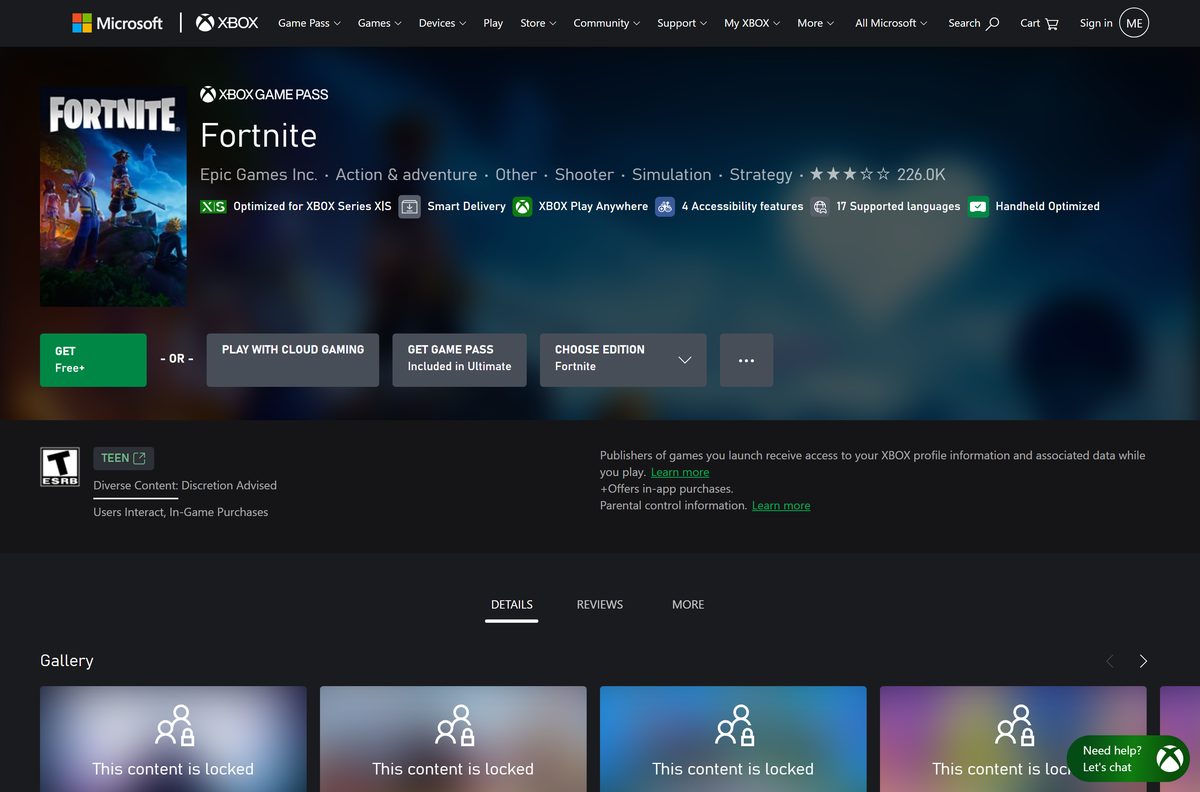The image size is (1200, 792).
Task: Click the Xbox Game Pass logo badge
Action: click(x=264, y=94)
